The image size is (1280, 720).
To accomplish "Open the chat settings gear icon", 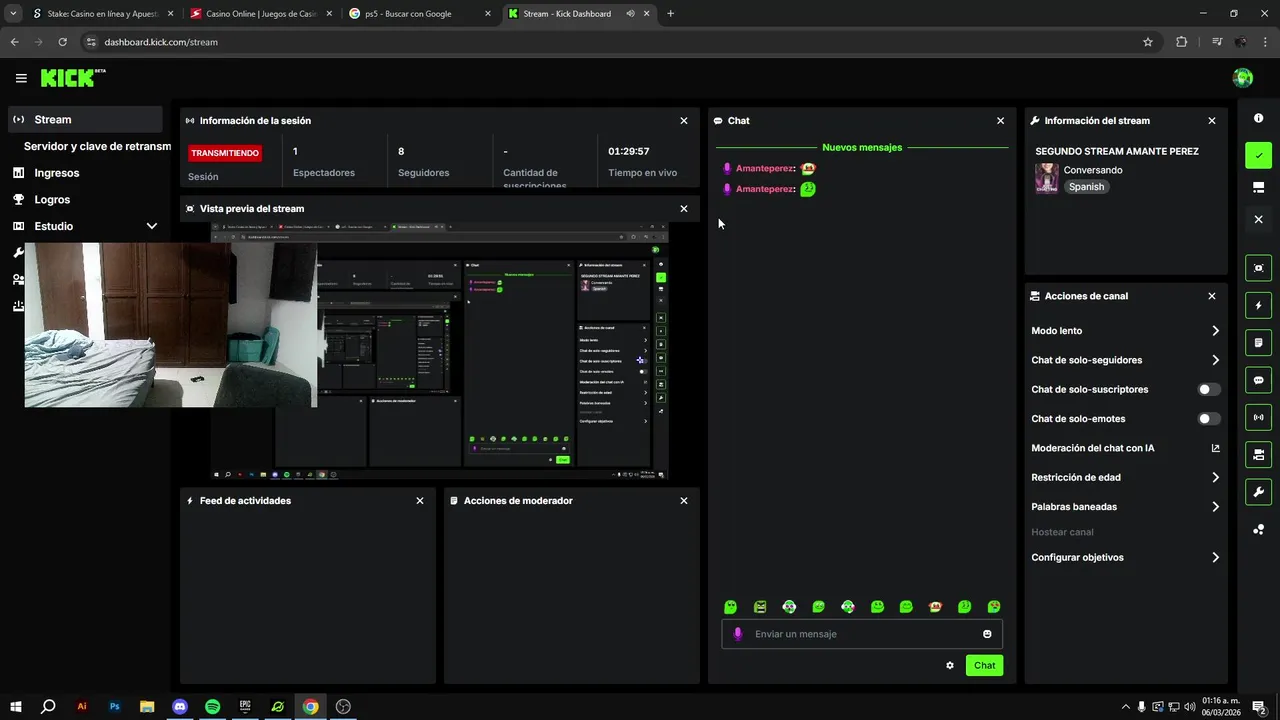I will (950, 665).
